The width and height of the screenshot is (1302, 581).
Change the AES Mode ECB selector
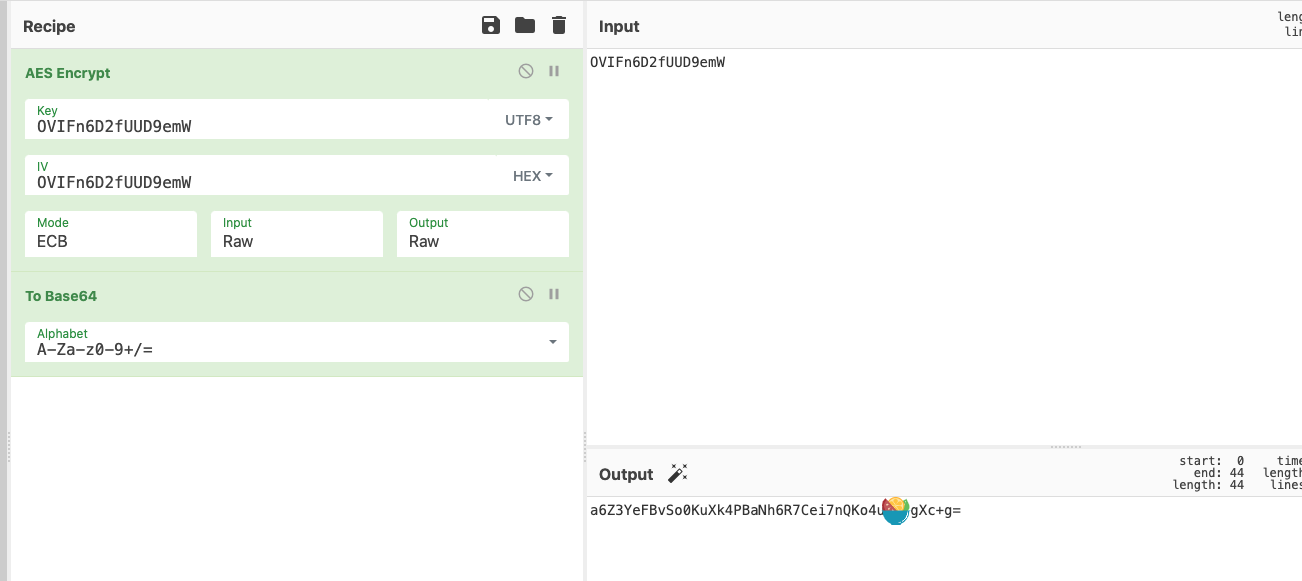pyautogui.click(x=111, y=234)
